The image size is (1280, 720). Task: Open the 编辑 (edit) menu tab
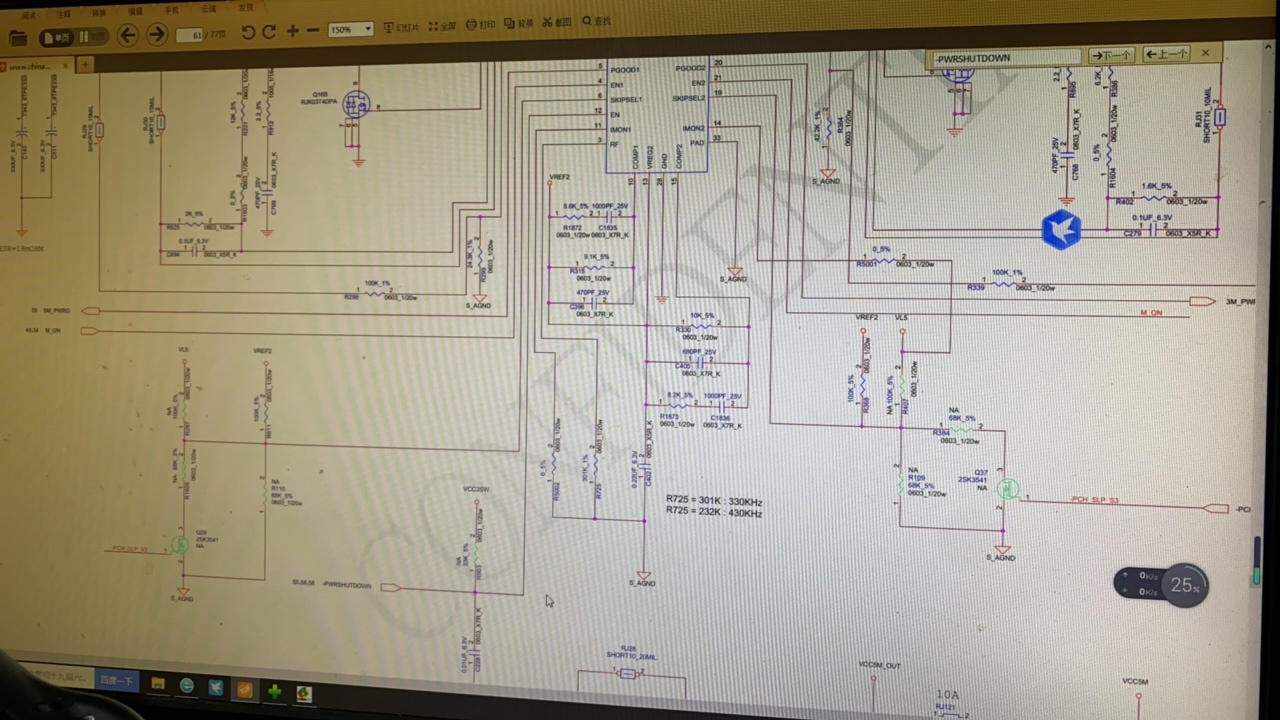[135, 12]
